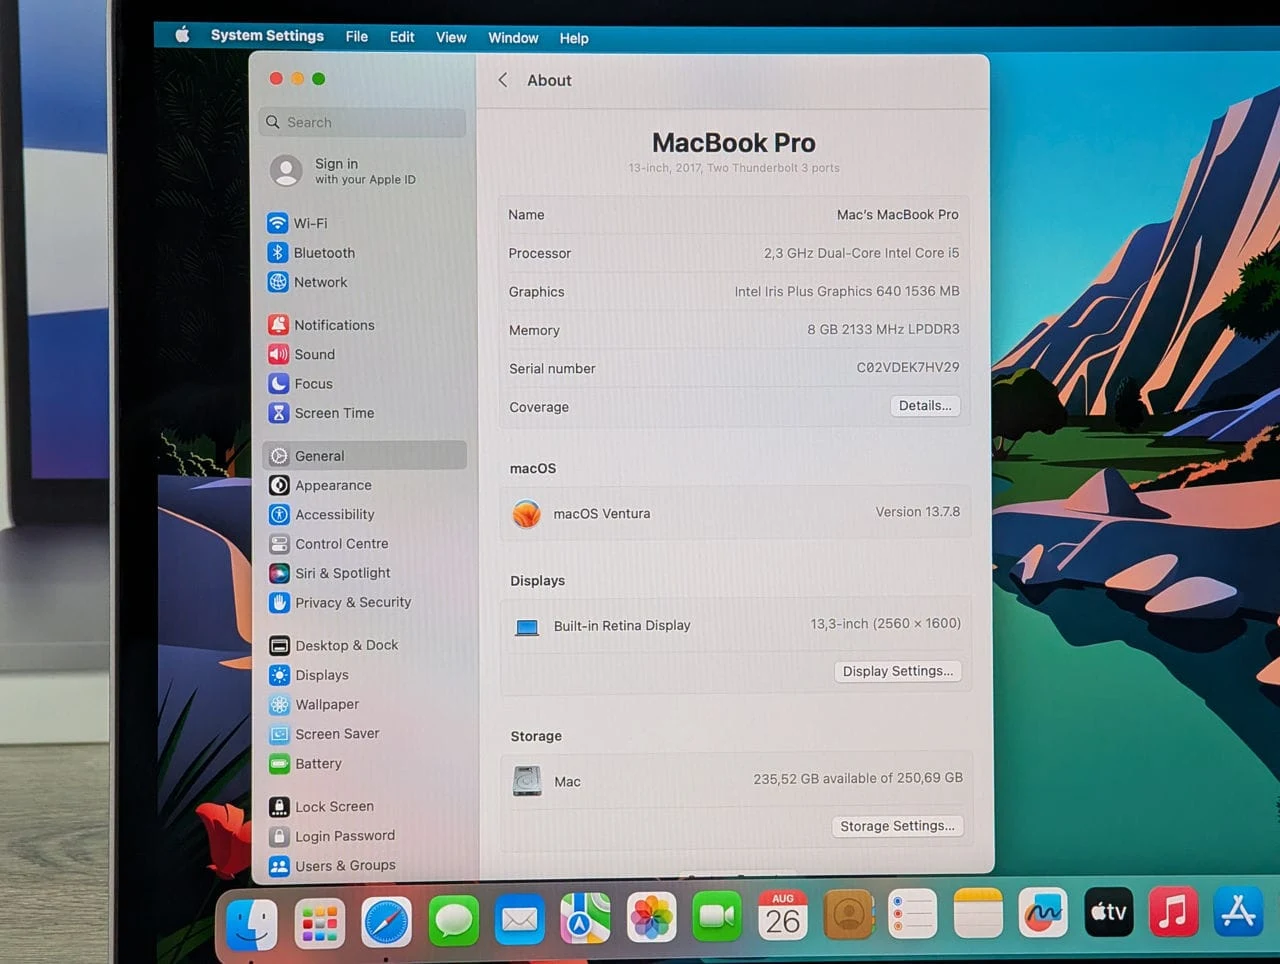Click the Coverage Details button
The height and width of the screenshot is (964, 1280).
pos(925,405)
